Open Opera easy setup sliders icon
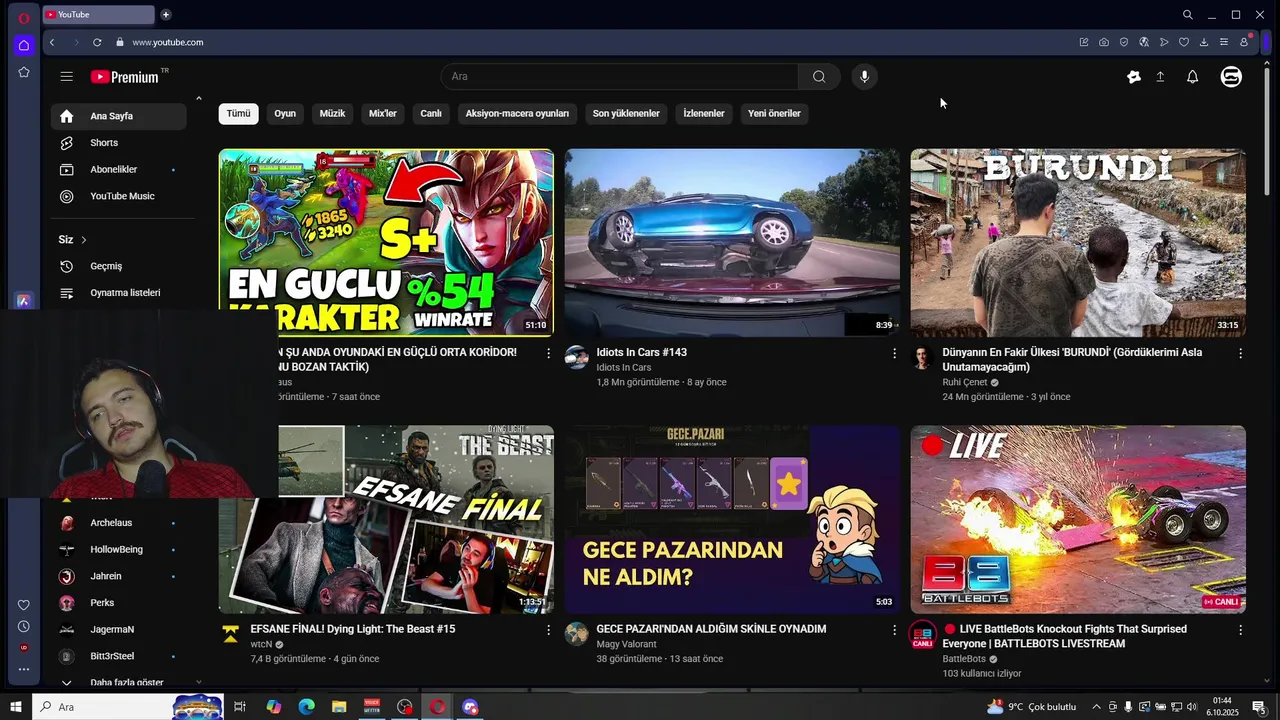The height and width of the screenshot is (720, 1280). click(1224, 42)
